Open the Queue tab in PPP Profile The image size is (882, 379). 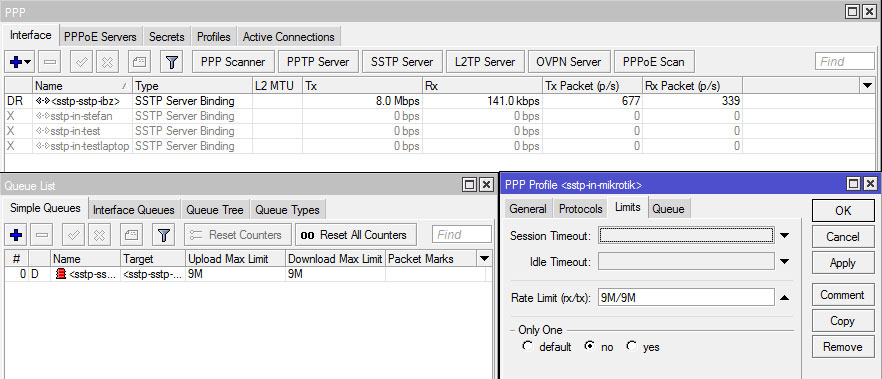click(669, 209)
